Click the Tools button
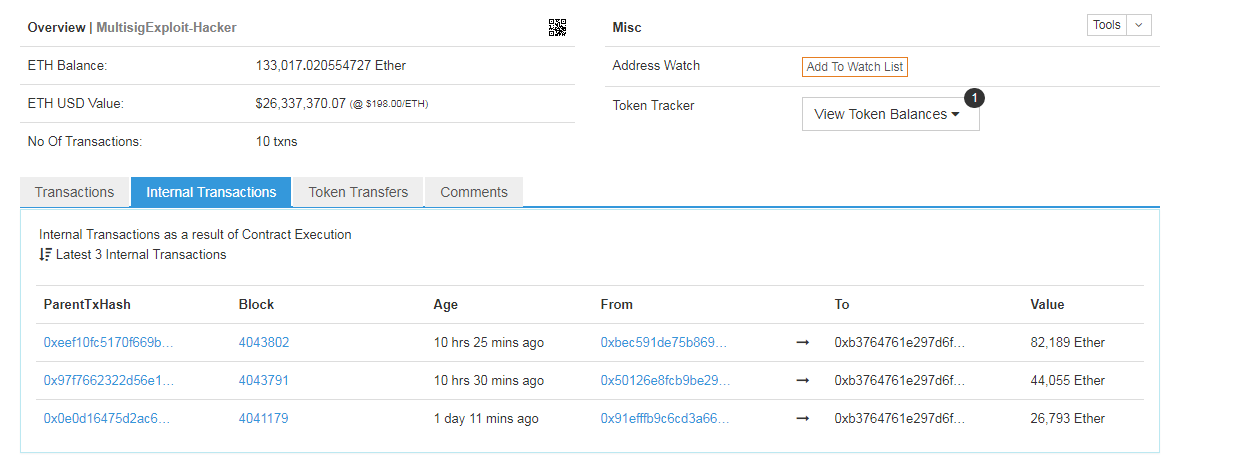This screenshot has height=460, width=1244. [1107, 25]
